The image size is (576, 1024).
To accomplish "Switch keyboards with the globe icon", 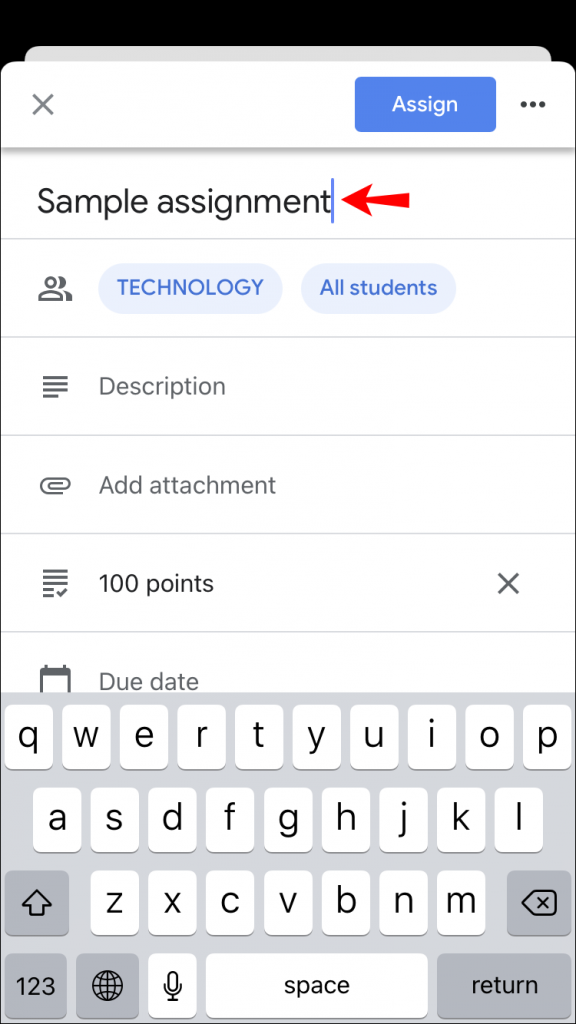I will pos(107,986).
